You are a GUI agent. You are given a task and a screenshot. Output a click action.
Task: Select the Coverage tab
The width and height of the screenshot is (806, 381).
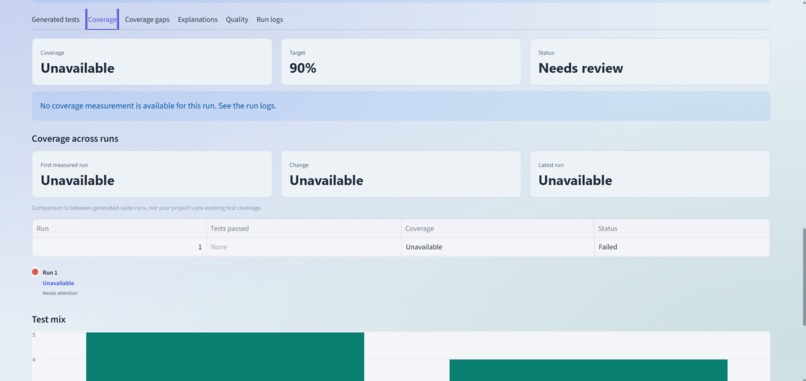[x=102, y=20]
